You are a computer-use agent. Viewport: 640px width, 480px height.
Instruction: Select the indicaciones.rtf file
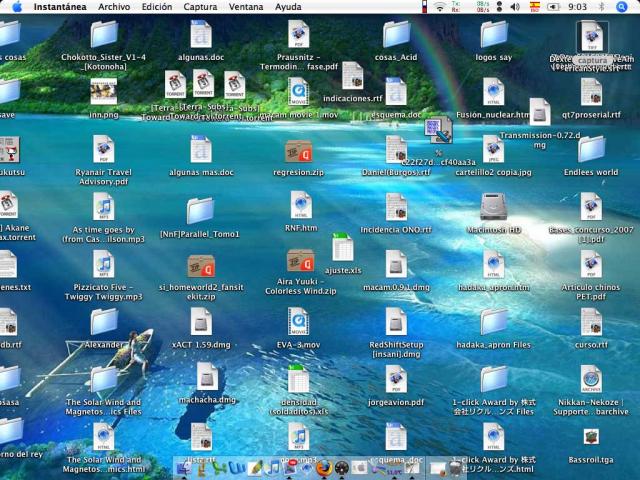[x=353, y=76]
